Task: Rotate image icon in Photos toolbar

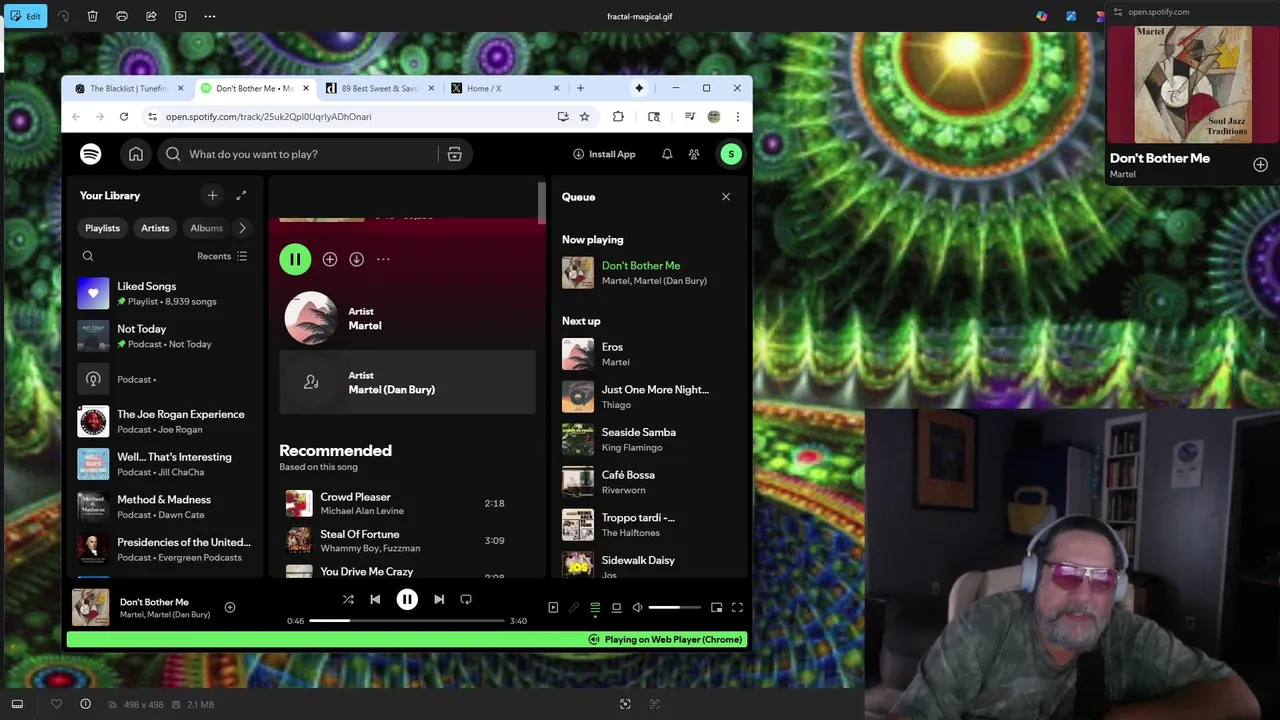Action: (x=64, y=16)
